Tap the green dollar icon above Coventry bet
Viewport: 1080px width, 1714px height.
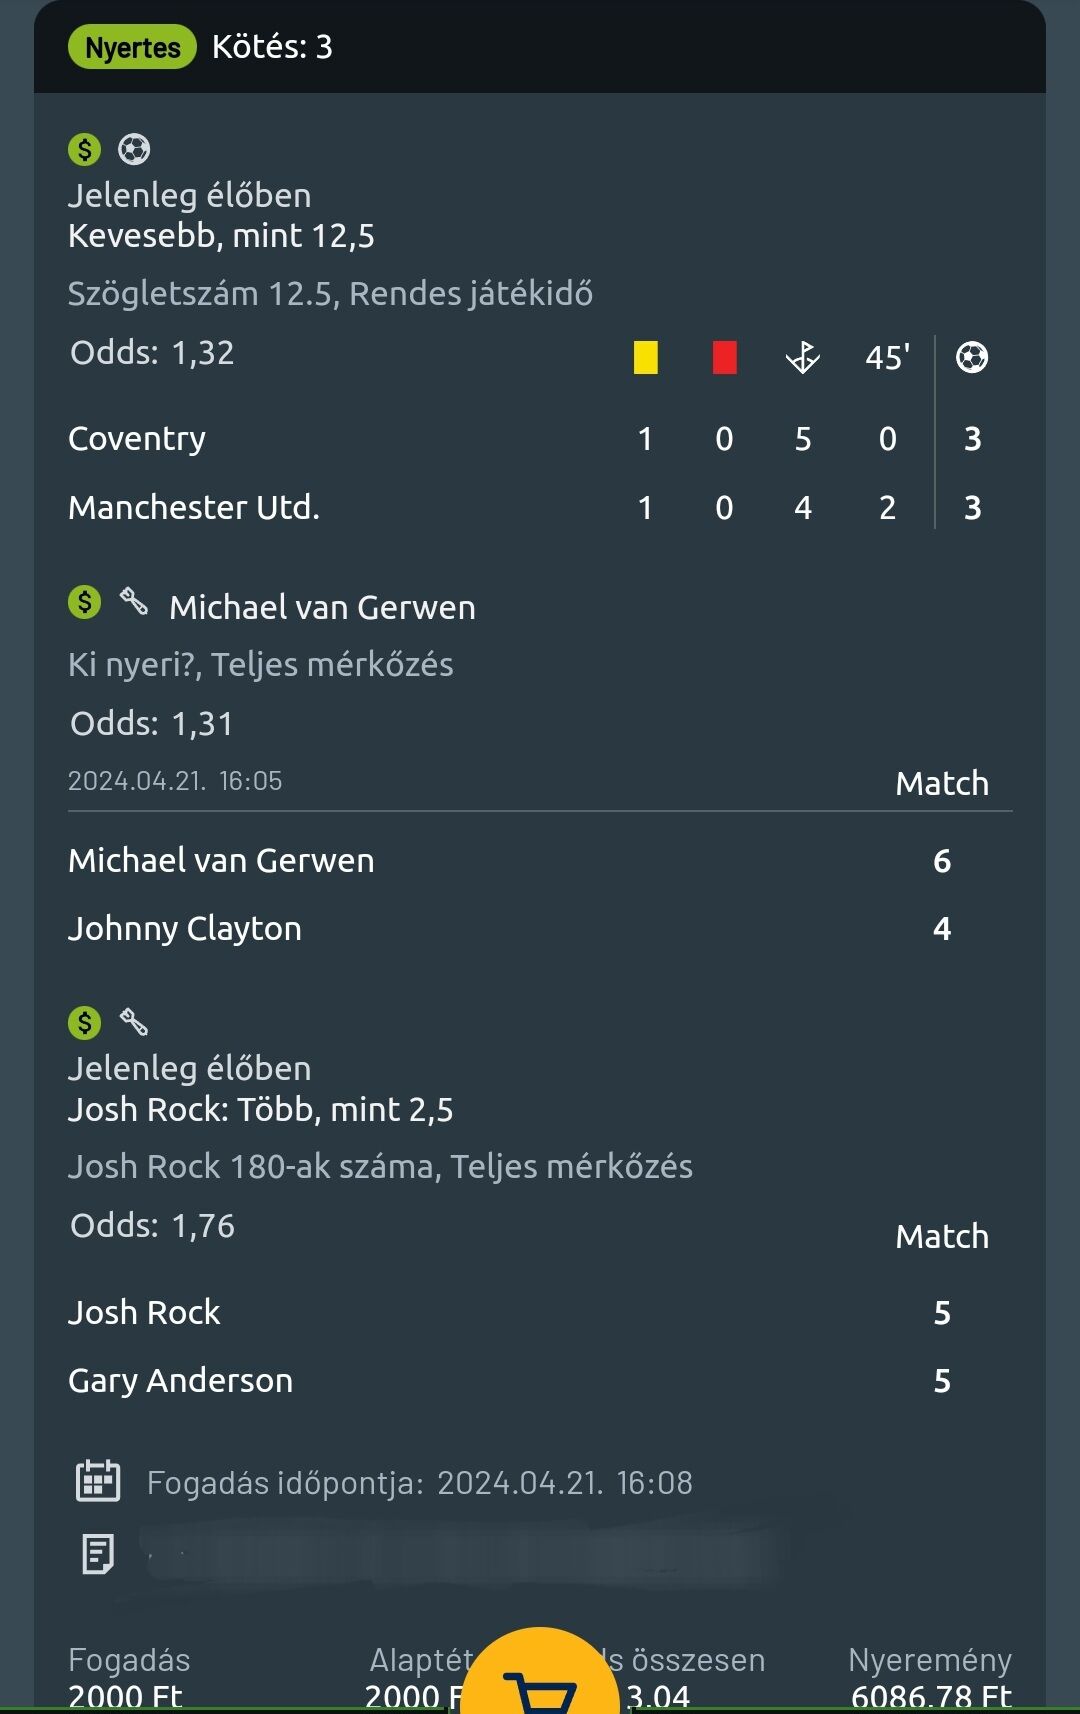click(85, 150)
